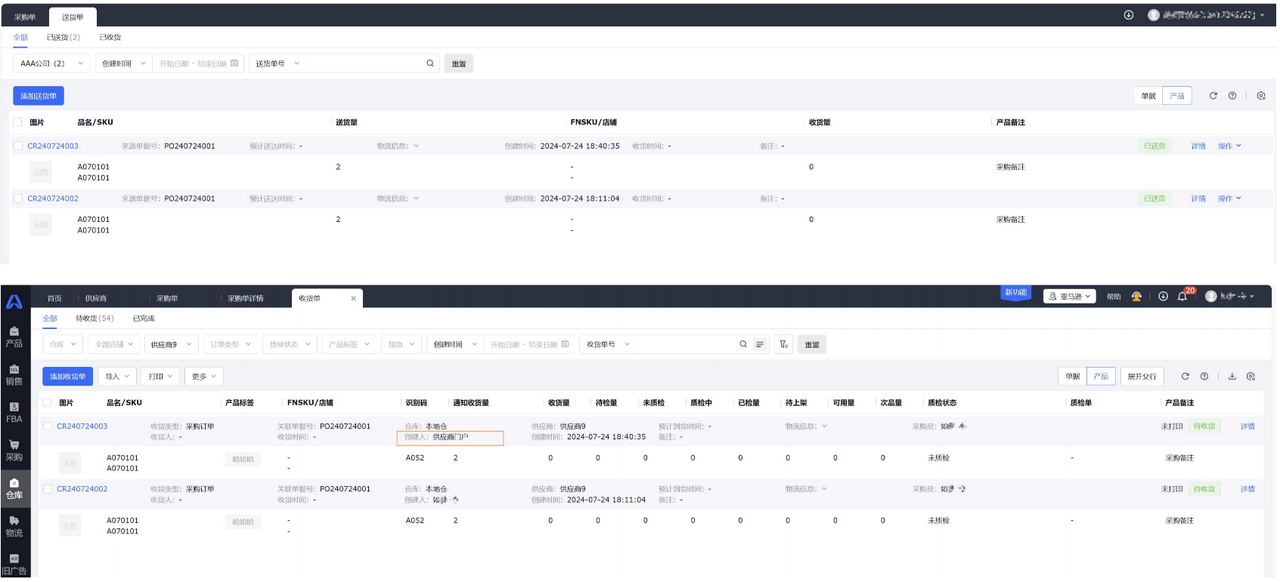Screen dimensions: 1280x582
Task: Switch to the 待收货 (54) tab
Action: (94, 318)
